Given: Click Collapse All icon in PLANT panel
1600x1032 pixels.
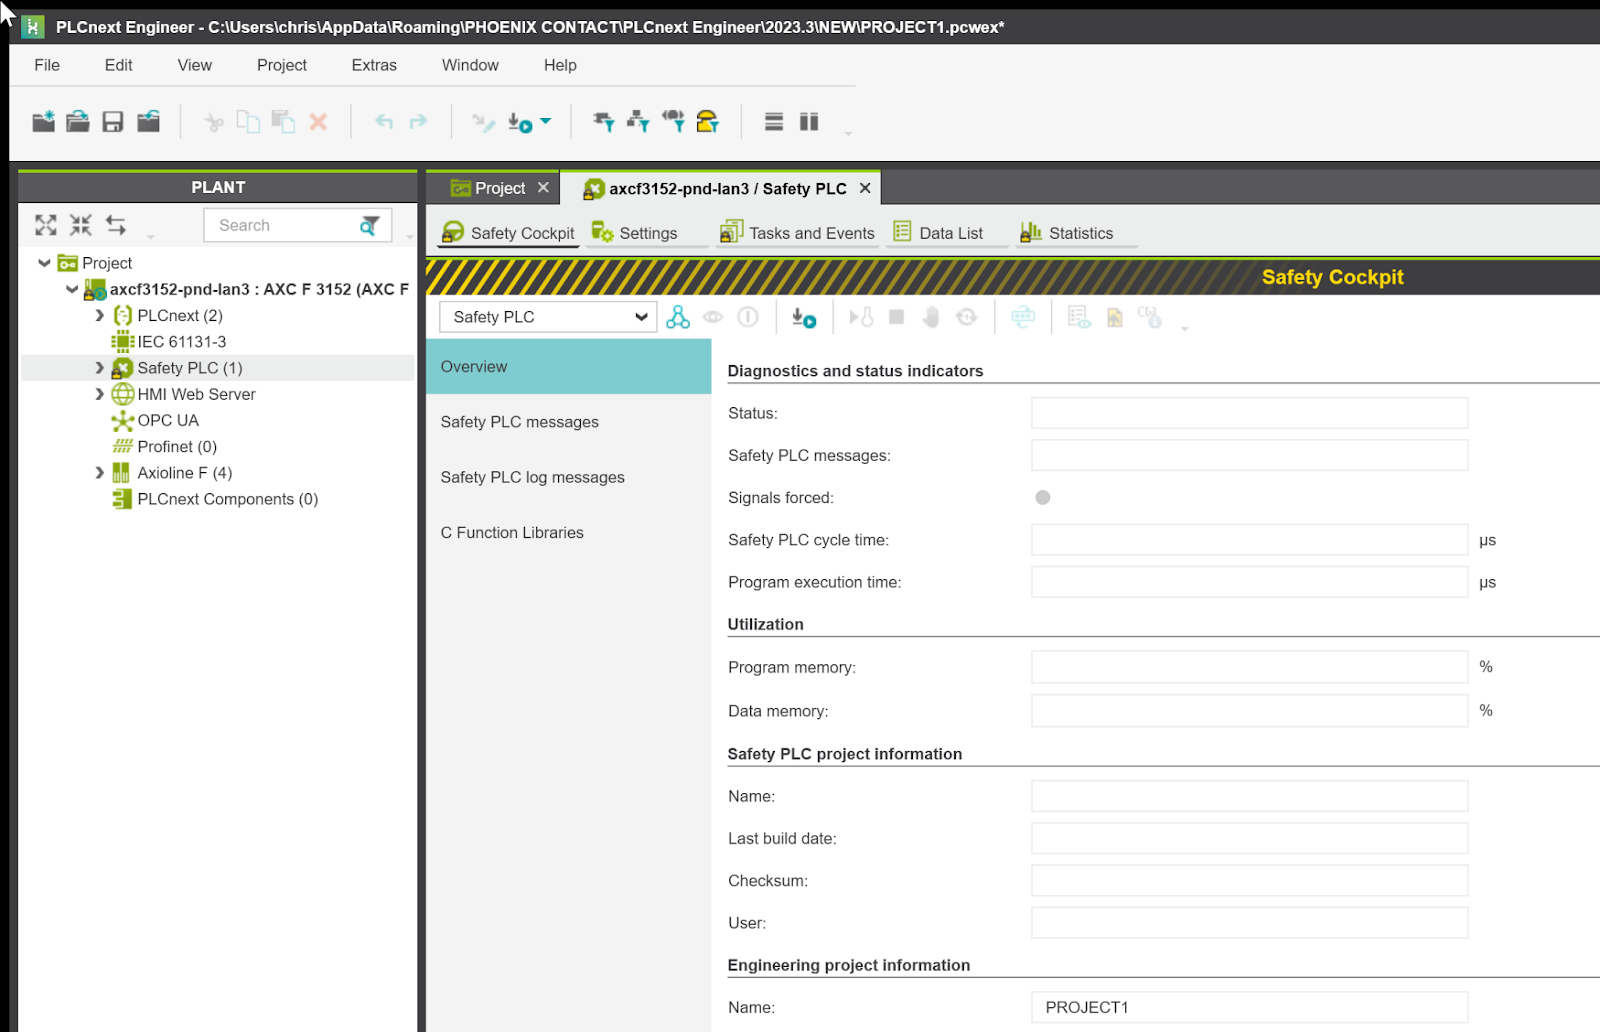Looking at the screenshot, I should (x=81, y=225).
